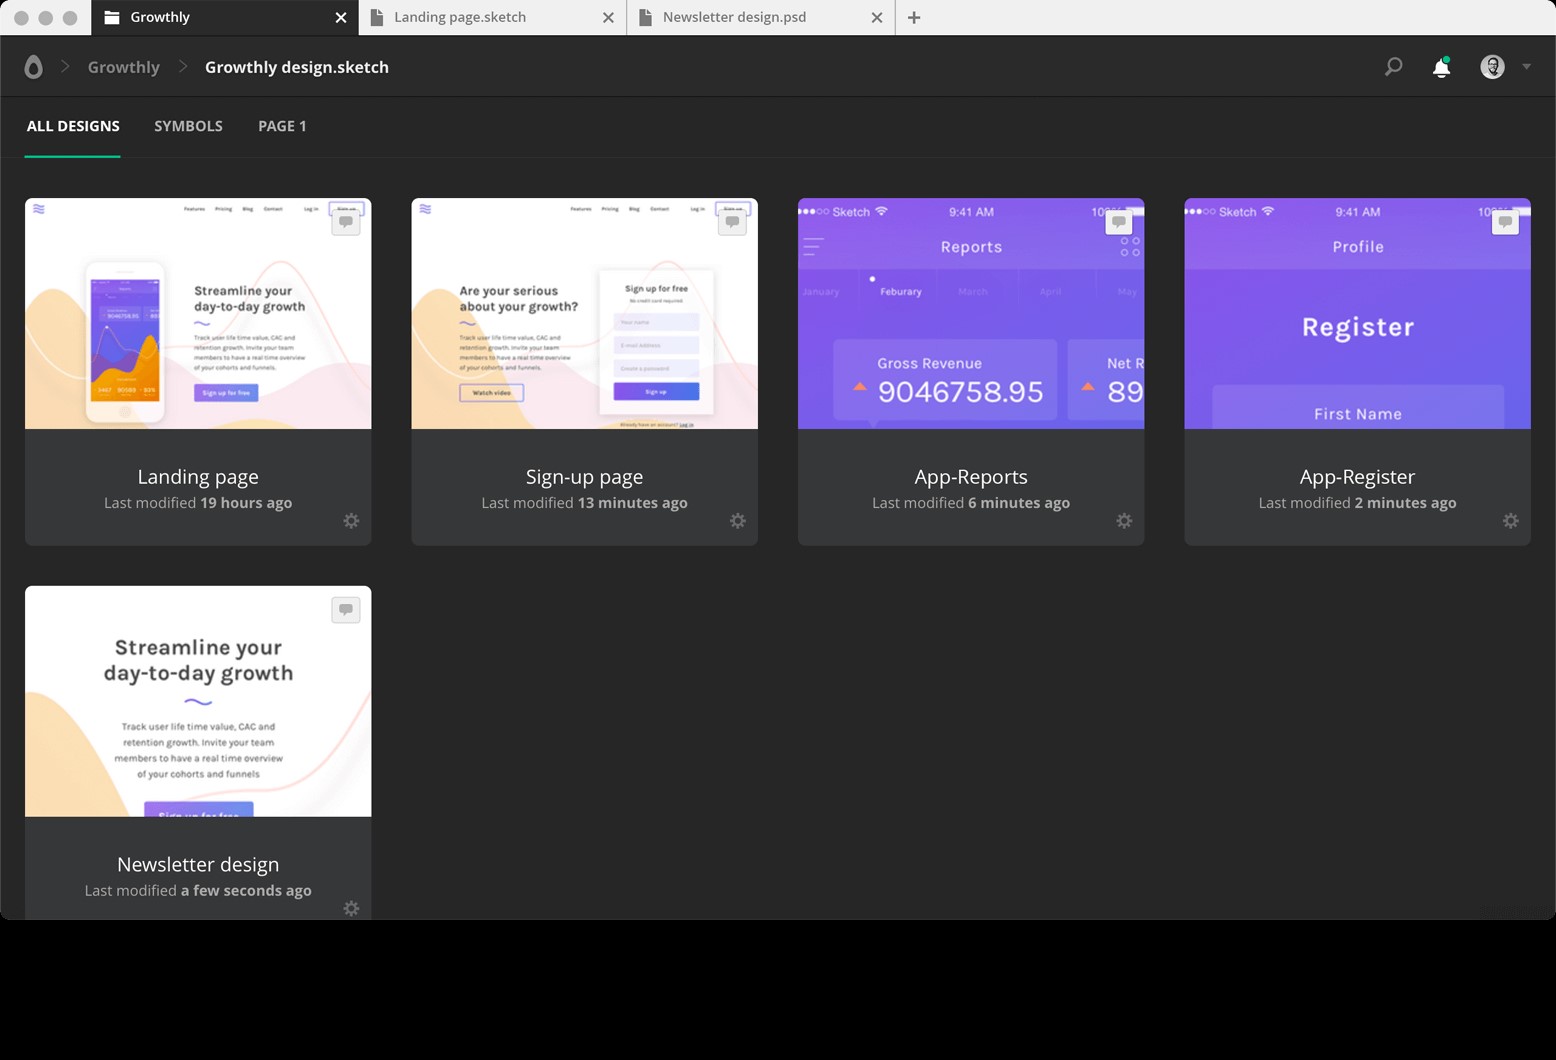Open comments on App-Register card
The height and width of the screenshot is (1060, 1556).
click(x=1505, y=222)
